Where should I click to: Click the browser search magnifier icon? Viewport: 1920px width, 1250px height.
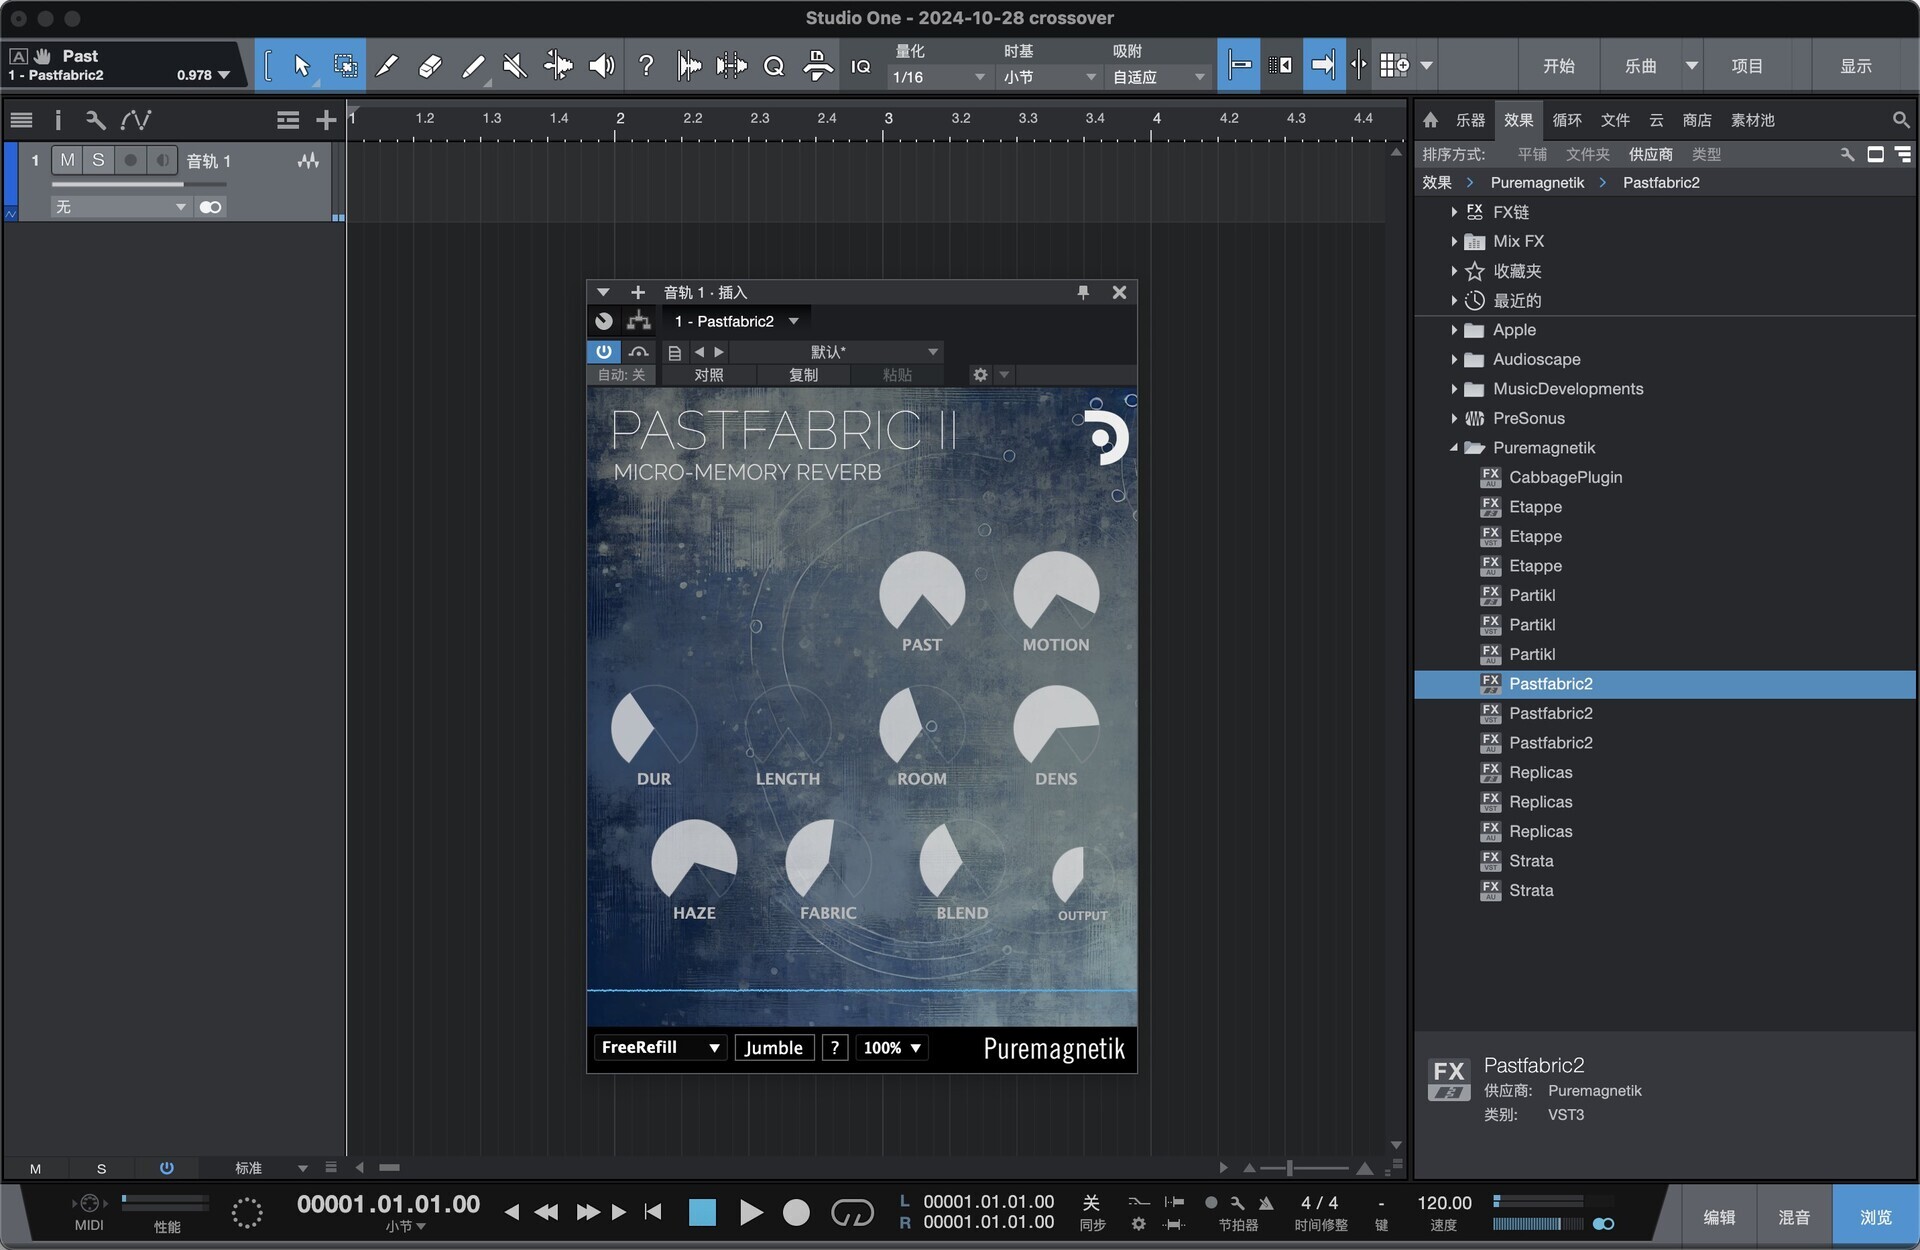(1900, 120)
